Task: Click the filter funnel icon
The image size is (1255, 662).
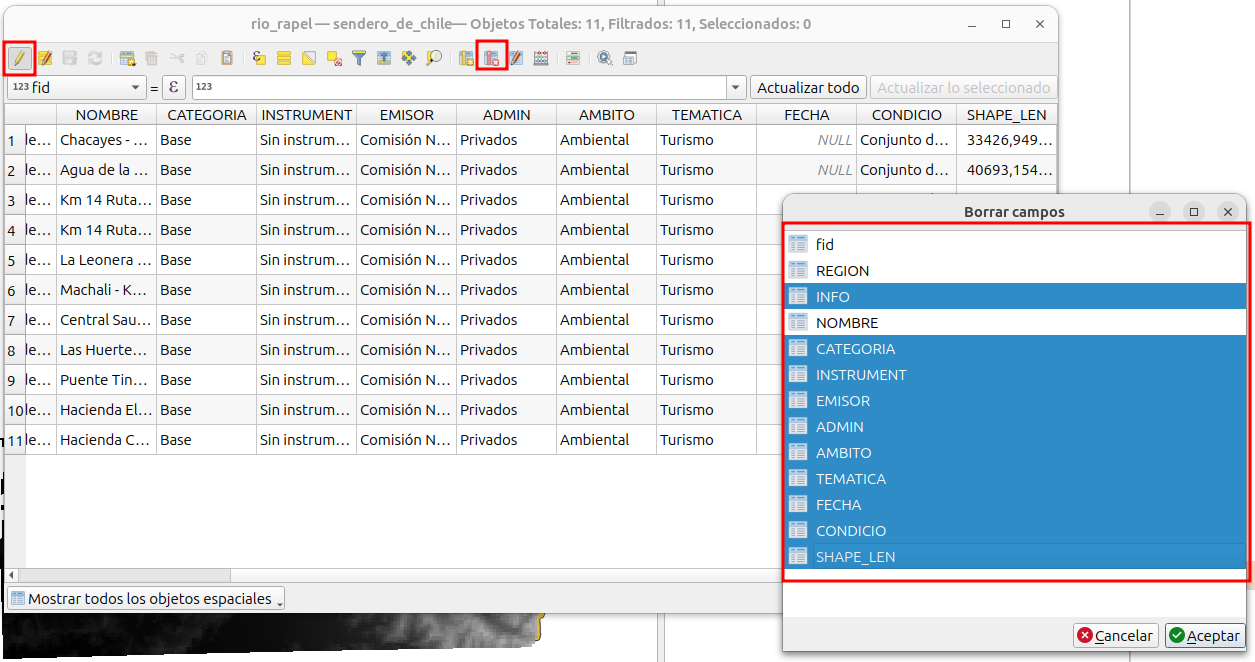Action: (x=359, y=58)
